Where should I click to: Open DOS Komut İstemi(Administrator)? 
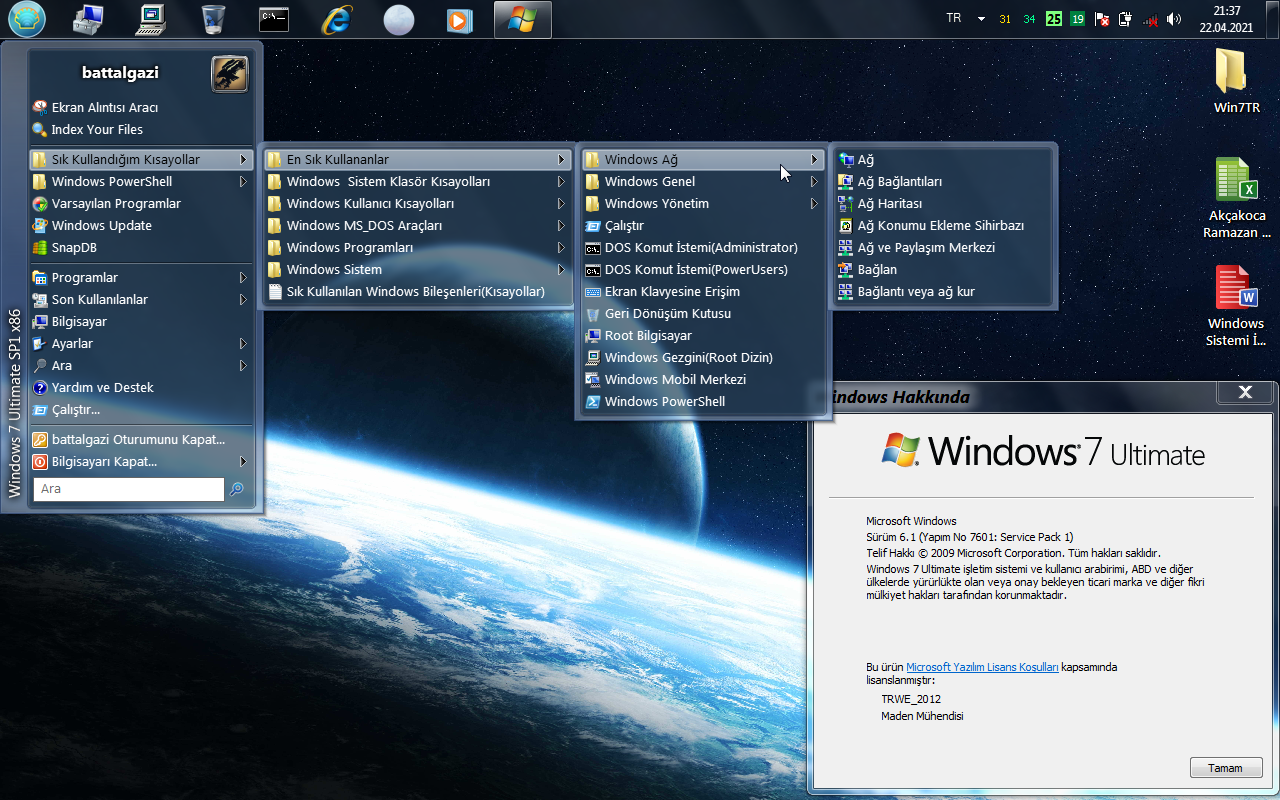pos(702,247)
